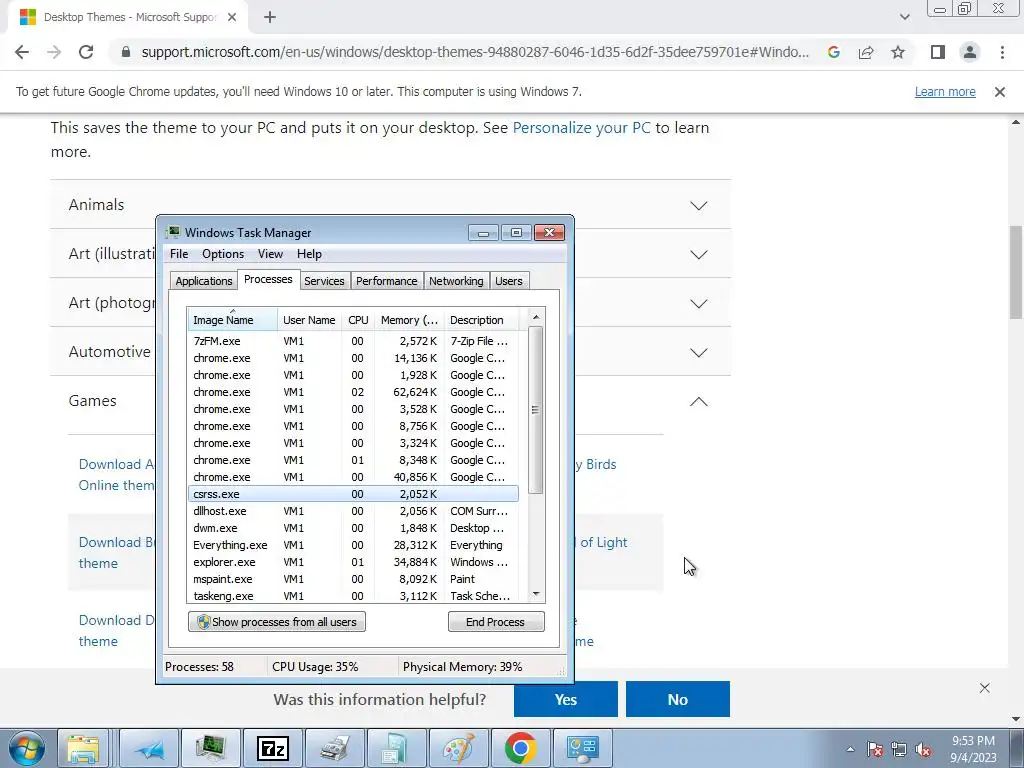Switch to the Services tab
Screen dimensions: 1024x768
(x=324, y=281)
